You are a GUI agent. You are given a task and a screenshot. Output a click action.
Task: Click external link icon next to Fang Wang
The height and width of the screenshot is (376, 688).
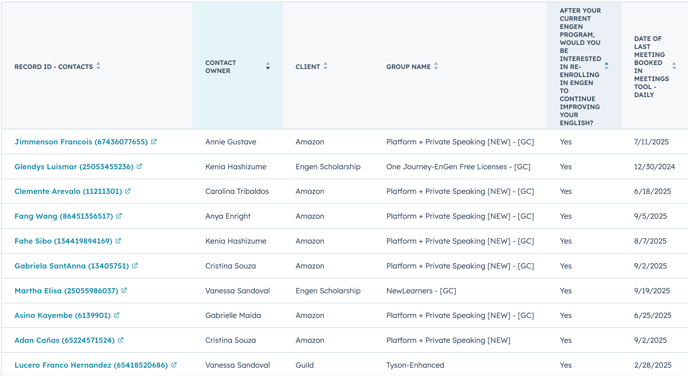click(119, 216)
